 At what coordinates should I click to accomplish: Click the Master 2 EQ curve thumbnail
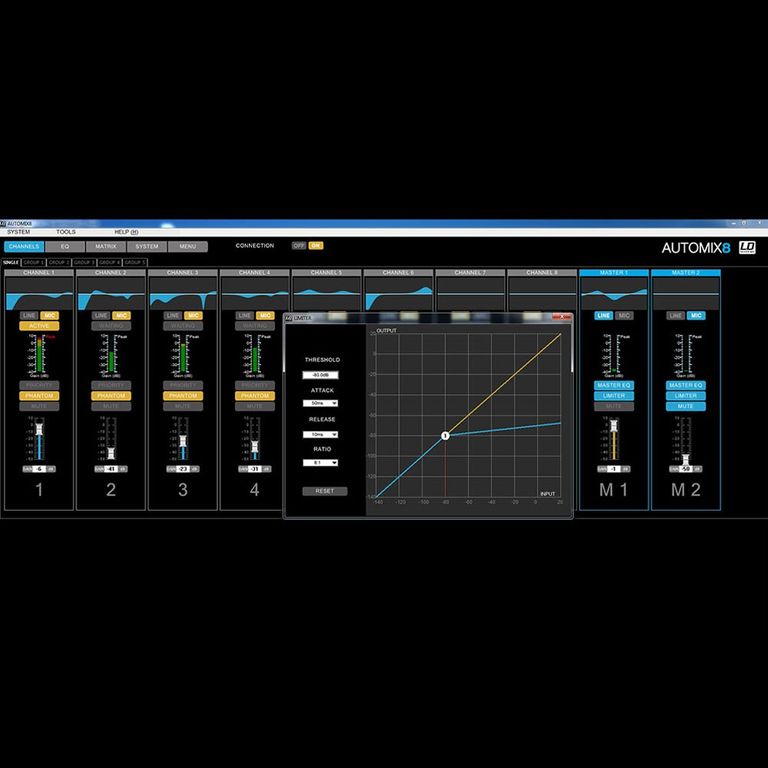685,294
